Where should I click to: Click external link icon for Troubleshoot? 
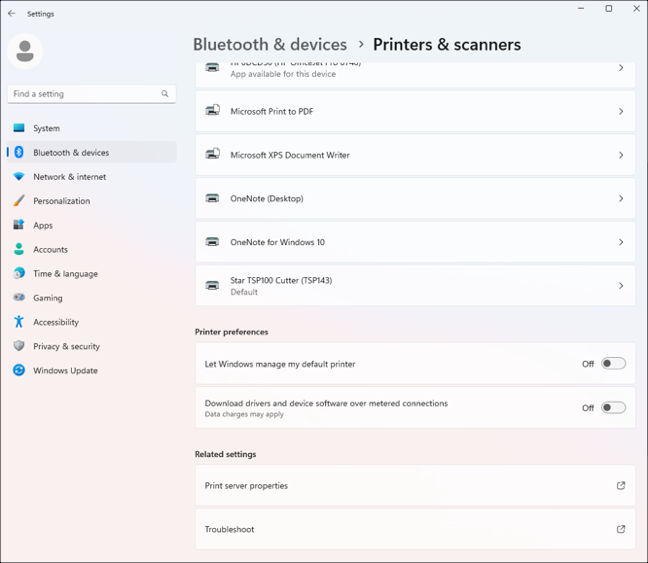621,529
